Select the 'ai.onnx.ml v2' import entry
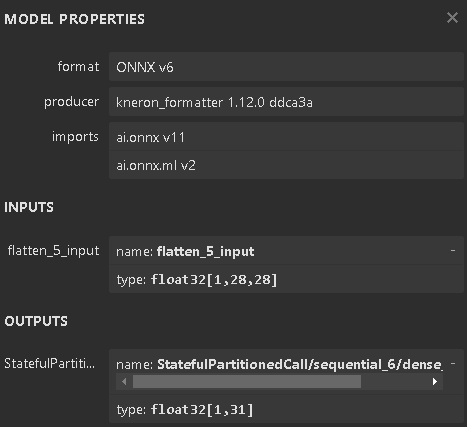Viewport: 467px width, 427px height. pos(286,165)
